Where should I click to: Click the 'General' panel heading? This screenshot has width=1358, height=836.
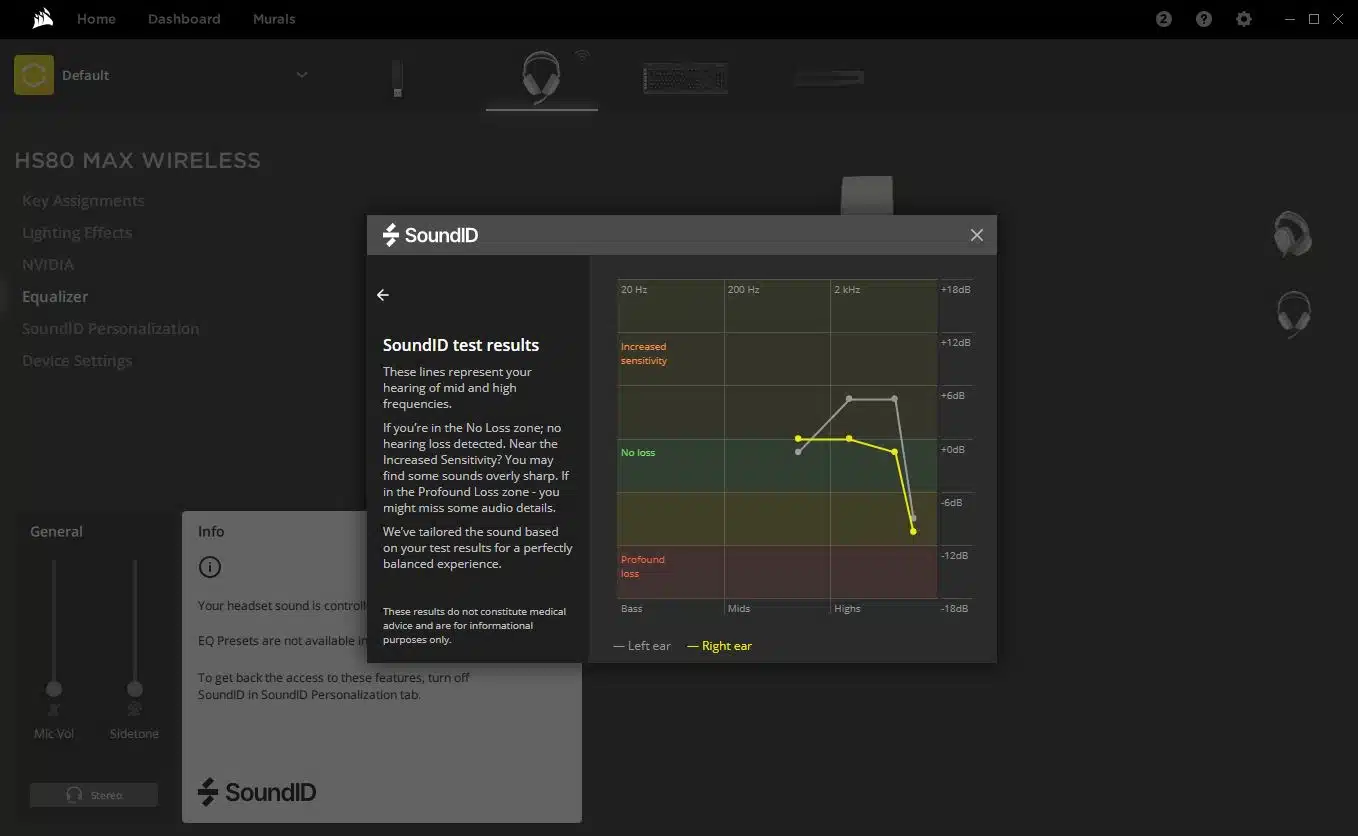click(x=56, y=532)
